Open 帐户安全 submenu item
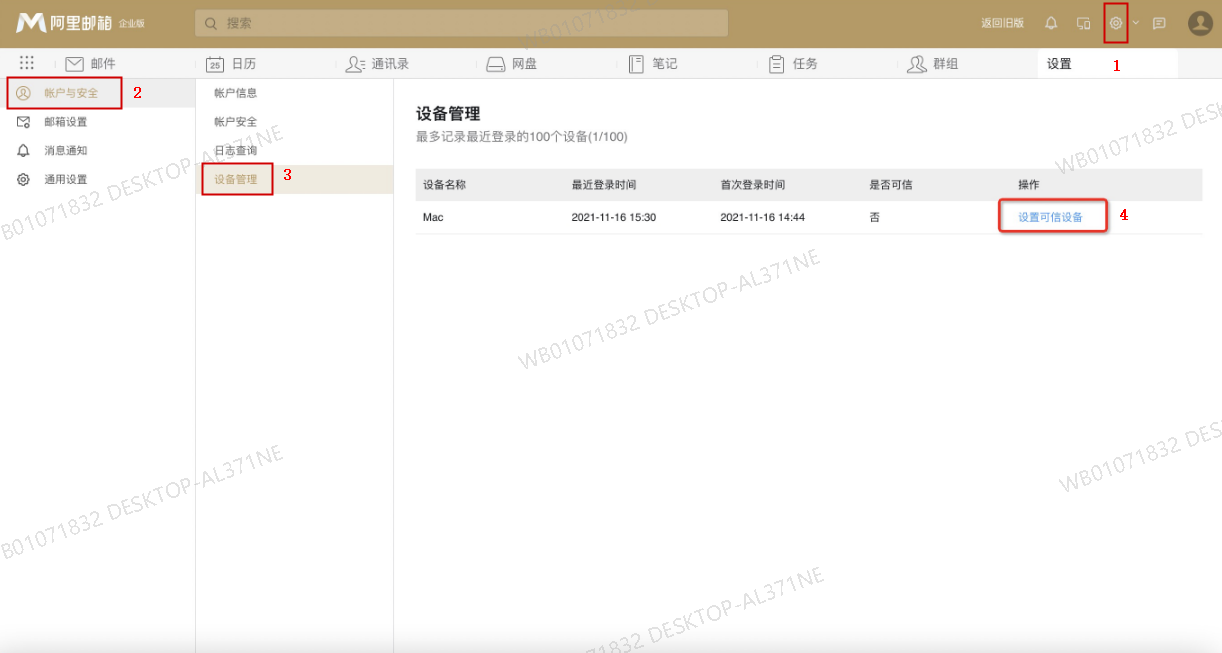The height and width of the screenshot is (653, 1222). pyautogui.click(x=235, y=122)
